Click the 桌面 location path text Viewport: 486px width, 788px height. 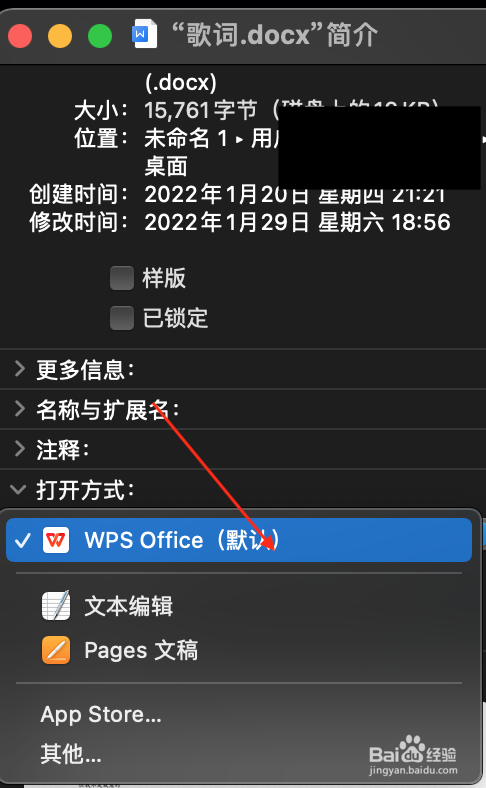tap(166, 166)
